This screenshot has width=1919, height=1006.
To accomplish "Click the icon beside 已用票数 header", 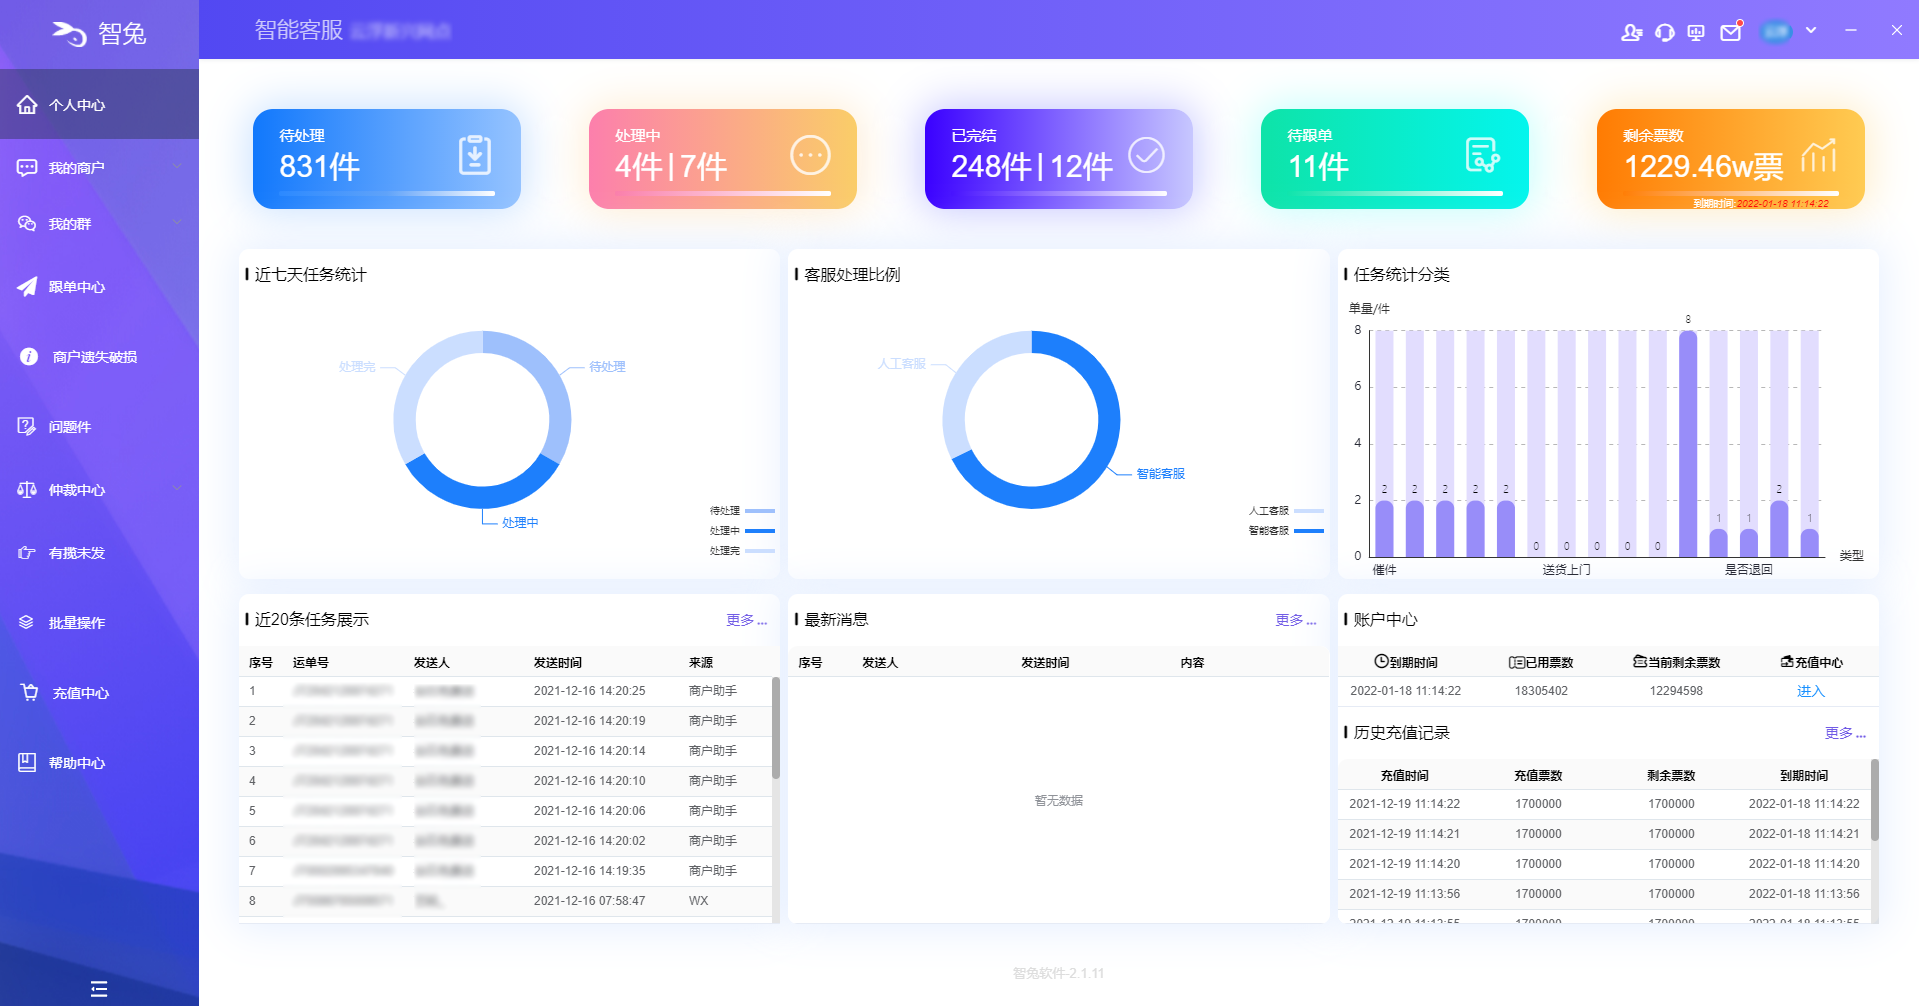I will point(1516,662).
